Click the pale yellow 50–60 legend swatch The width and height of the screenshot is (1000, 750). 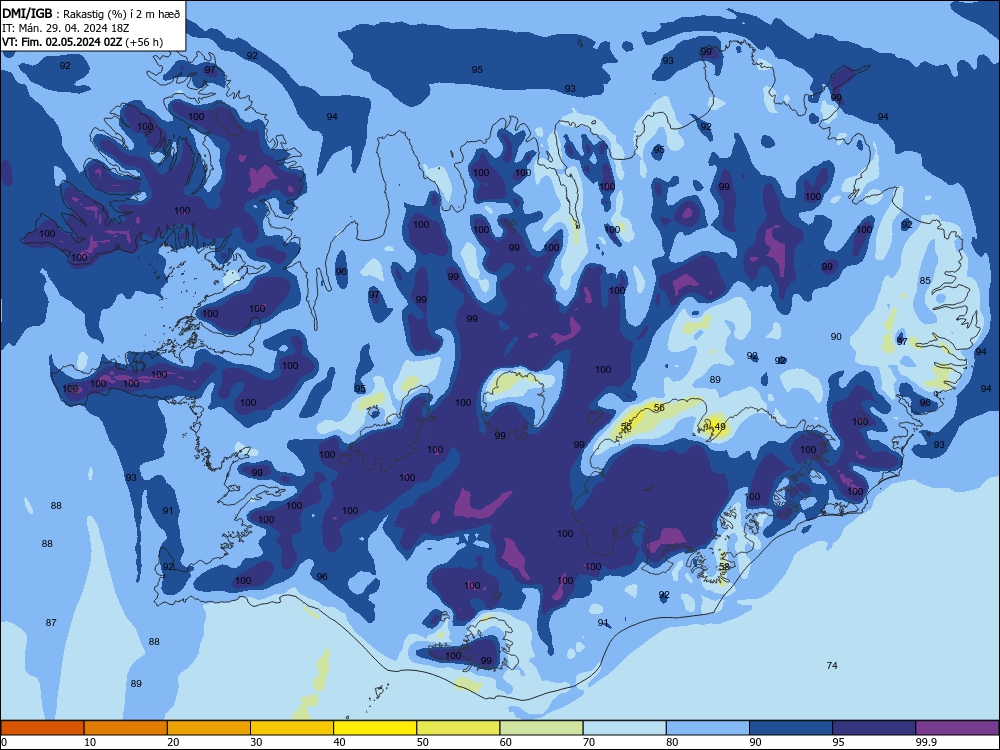click(458, 728)
